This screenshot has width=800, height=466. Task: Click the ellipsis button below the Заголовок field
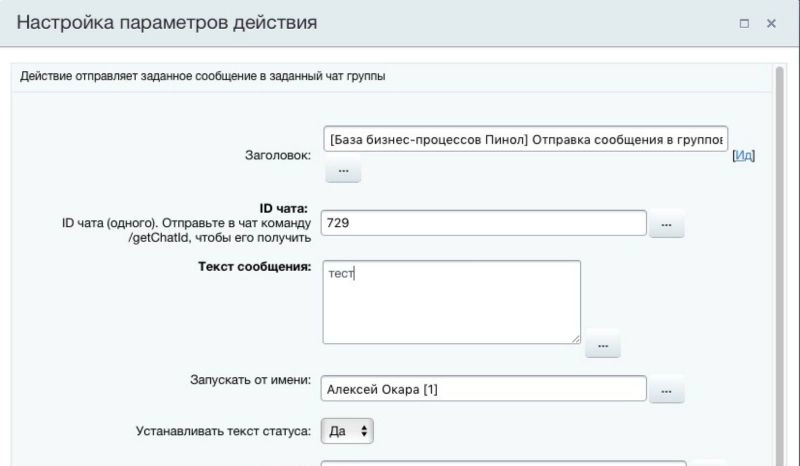pos(342,171)
